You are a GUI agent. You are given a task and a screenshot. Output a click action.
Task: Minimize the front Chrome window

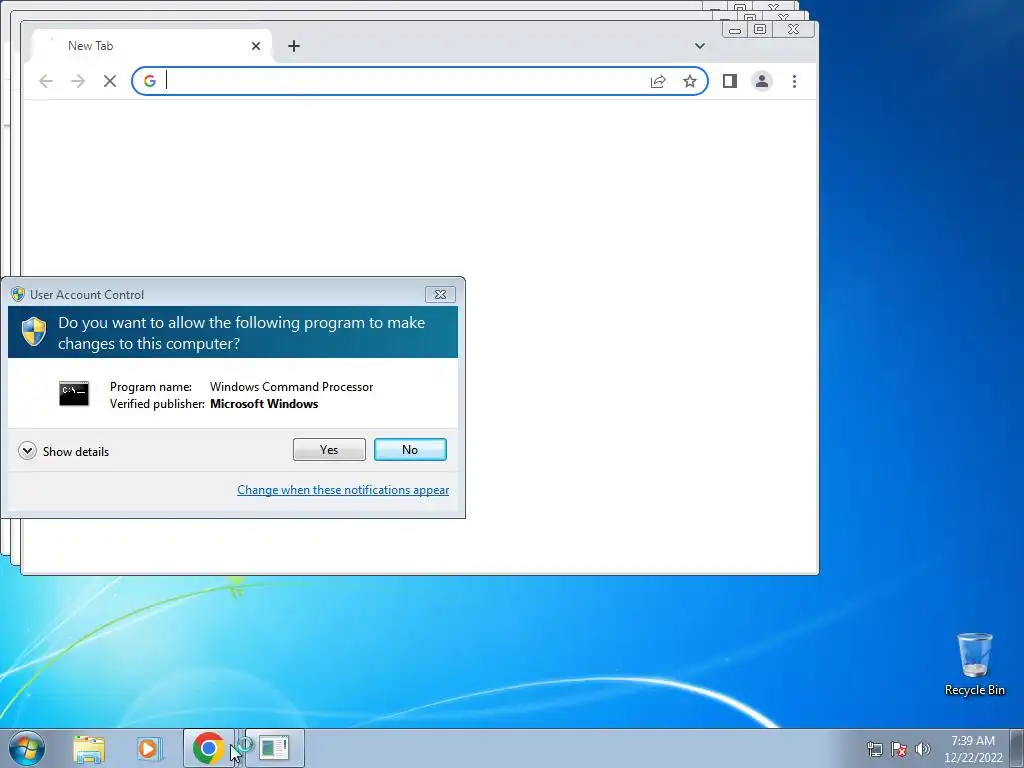coord(735,29)
